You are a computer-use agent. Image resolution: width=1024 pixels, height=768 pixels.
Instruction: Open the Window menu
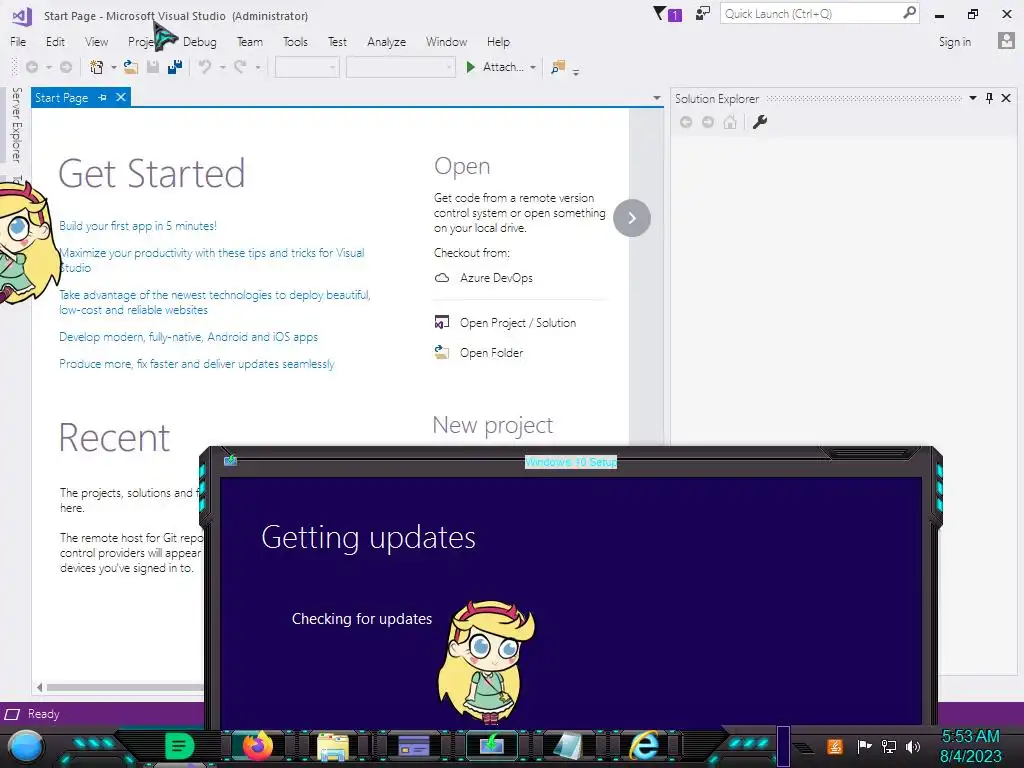tap(446, 41)
